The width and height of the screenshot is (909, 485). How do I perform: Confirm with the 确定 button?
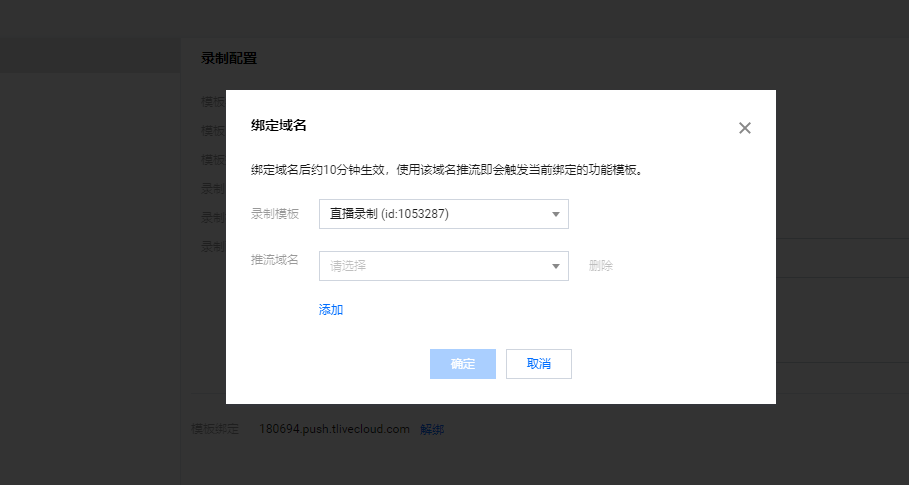pos(463,364)
